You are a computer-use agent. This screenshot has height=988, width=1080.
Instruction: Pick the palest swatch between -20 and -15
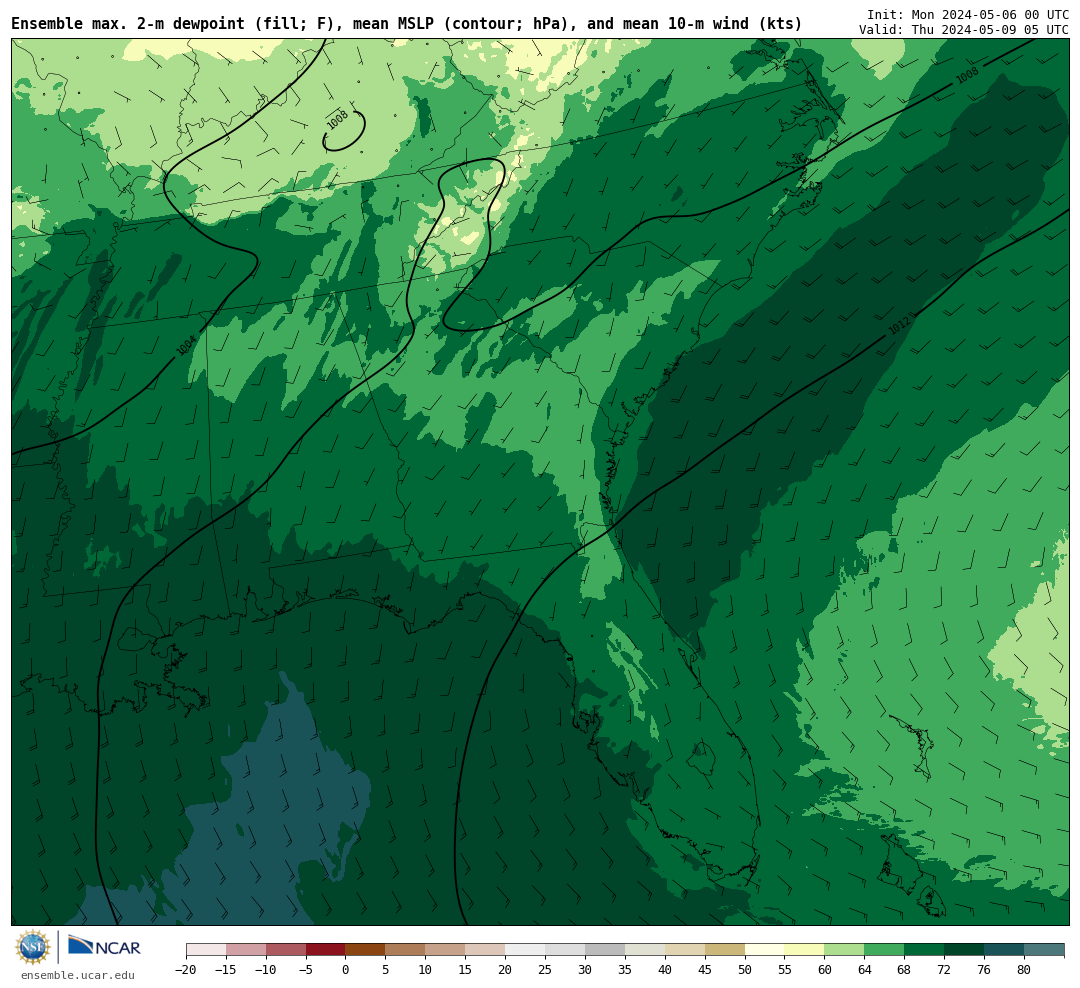point(206,950)
